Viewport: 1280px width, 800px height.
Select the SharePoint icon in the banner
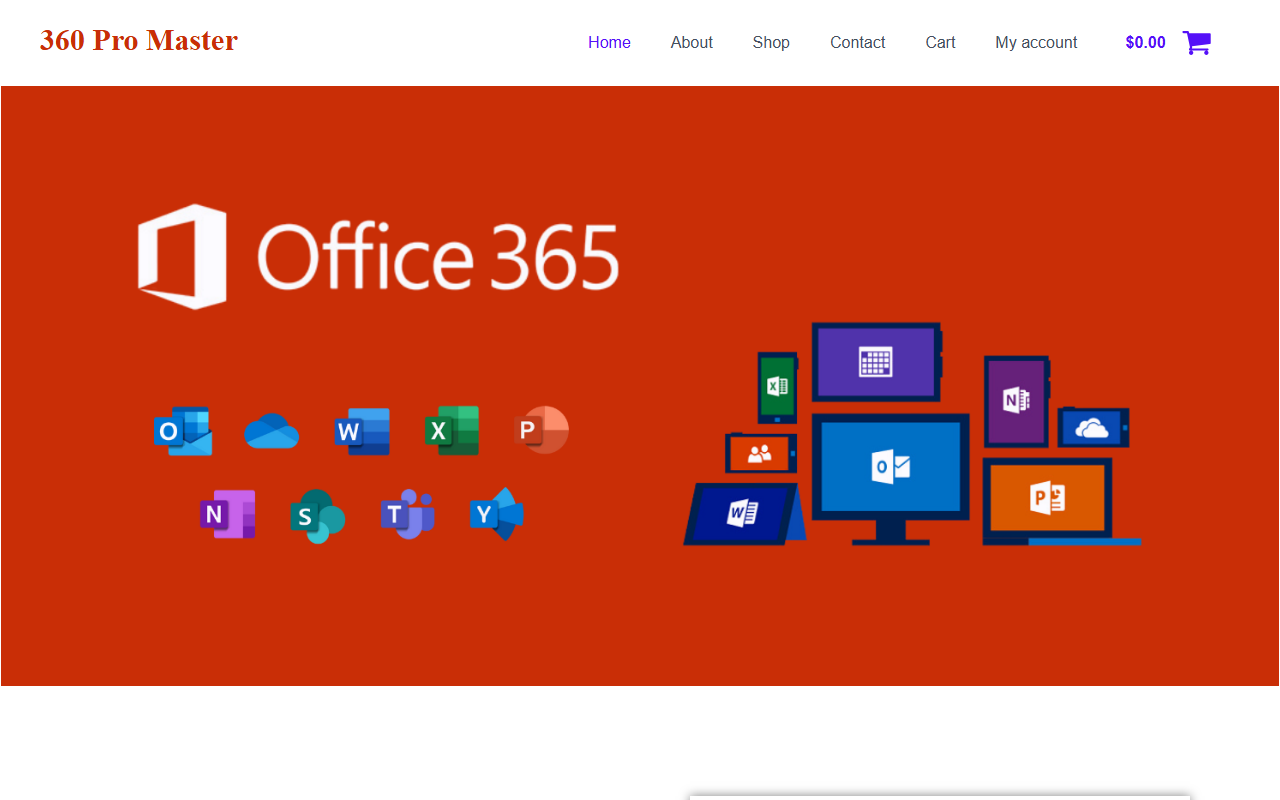pyautogui.click(x=318, y=516)
